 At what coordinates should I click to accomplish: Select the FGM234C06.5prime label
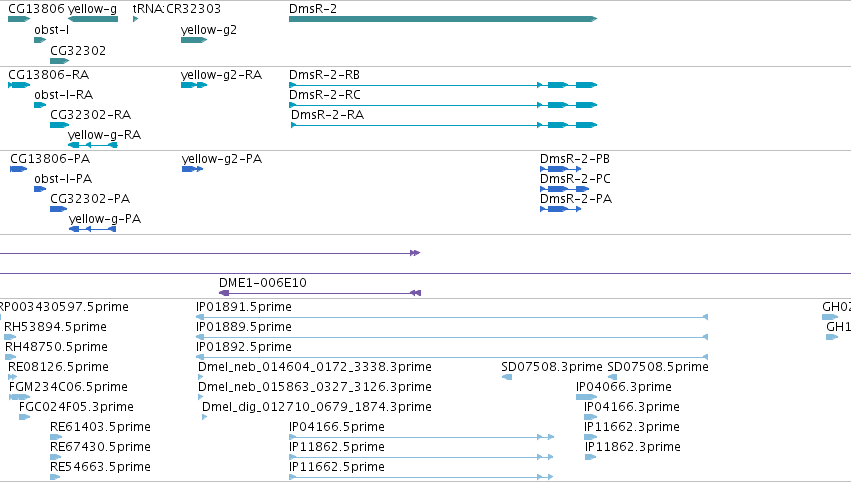pyautogui.click(x=68, y=387)
